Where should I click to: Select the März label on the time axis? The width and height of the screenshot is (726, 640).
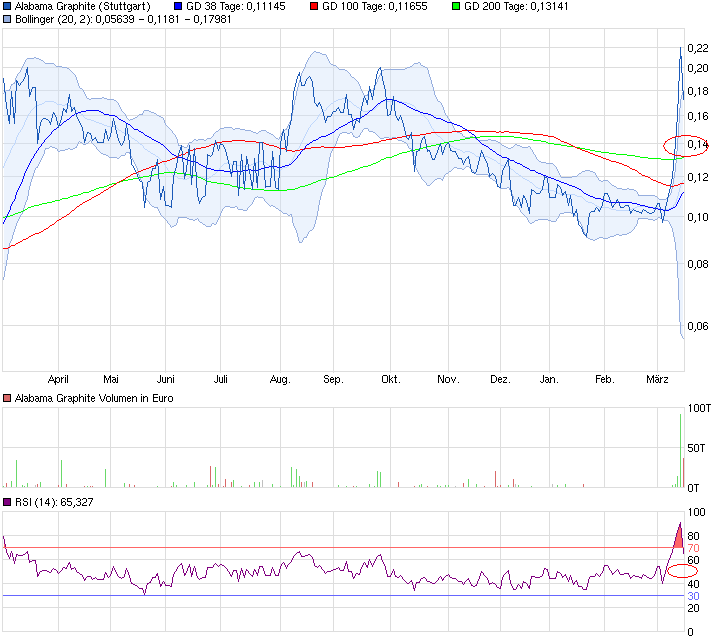(x=657, y=380)
